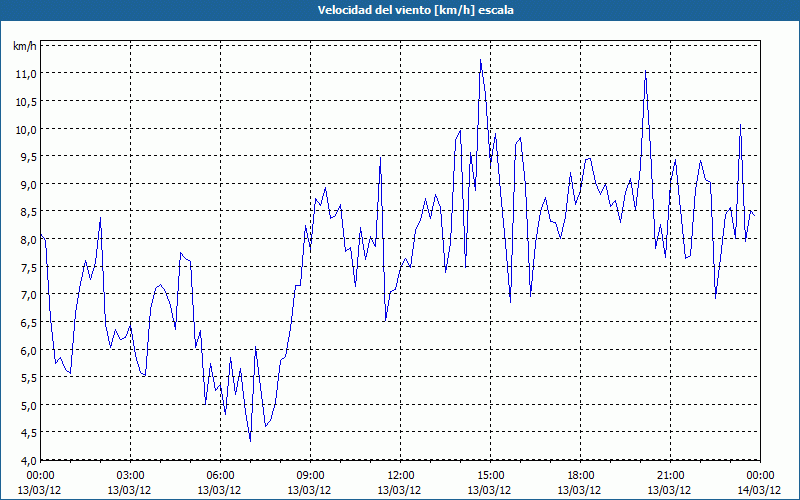Click the 4,5 y-axis value
The width and height of the screenshot is (800, 500).
tap(28, 433)
